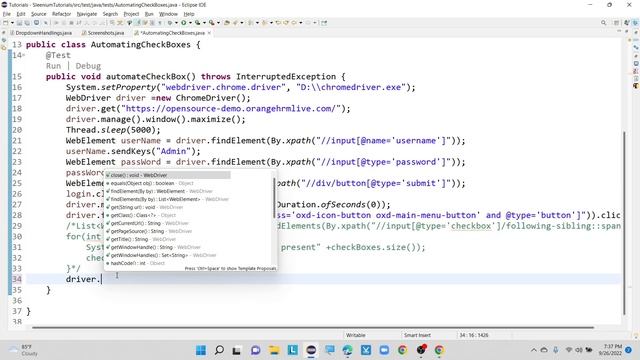This screenshot has height=360, width=640.
Task: Open the File menu
Action: (x=7, y=14)
